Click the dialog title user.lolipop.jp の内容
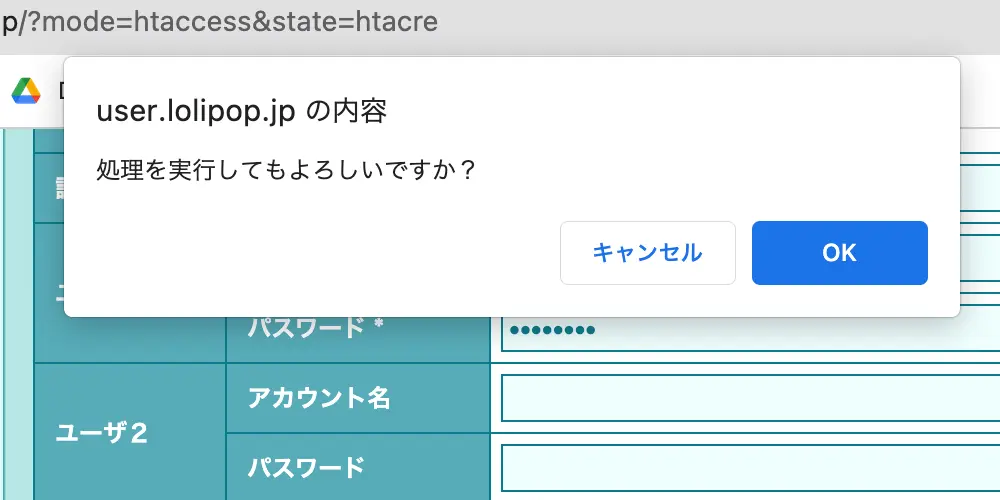 point(241,112)
